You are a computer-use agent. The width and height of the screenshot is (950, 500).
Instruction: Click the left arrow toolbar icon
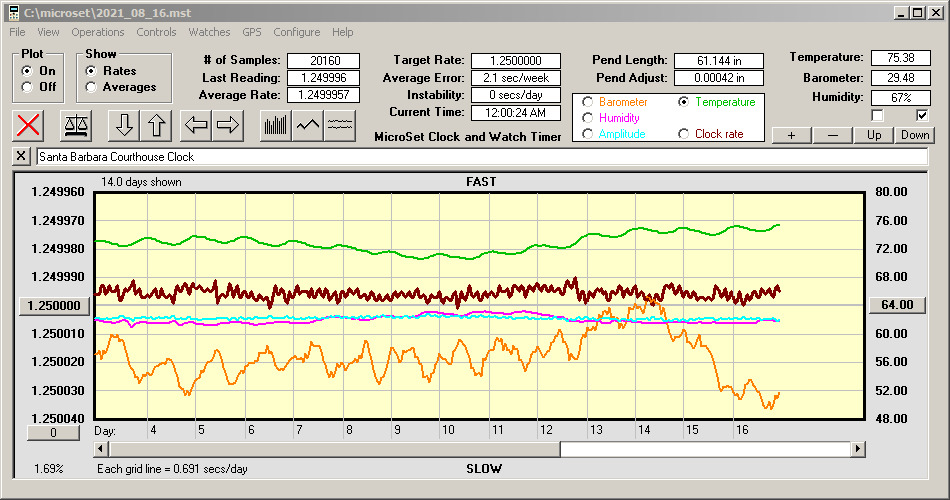196,125
